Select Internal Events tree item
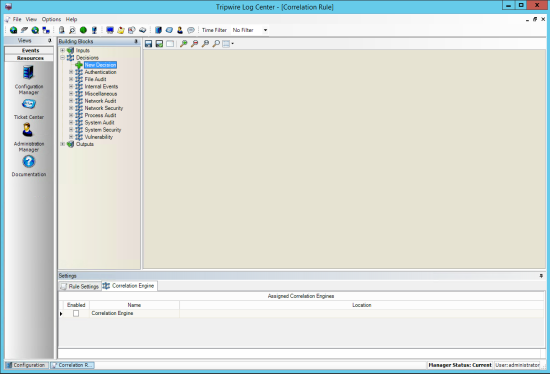 coord(101,87)
